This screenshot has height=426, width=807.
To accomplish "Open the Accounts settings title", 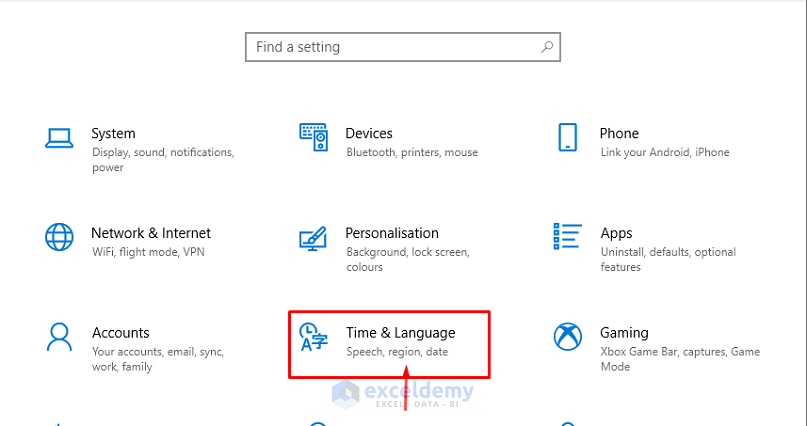I will [121, 332].
